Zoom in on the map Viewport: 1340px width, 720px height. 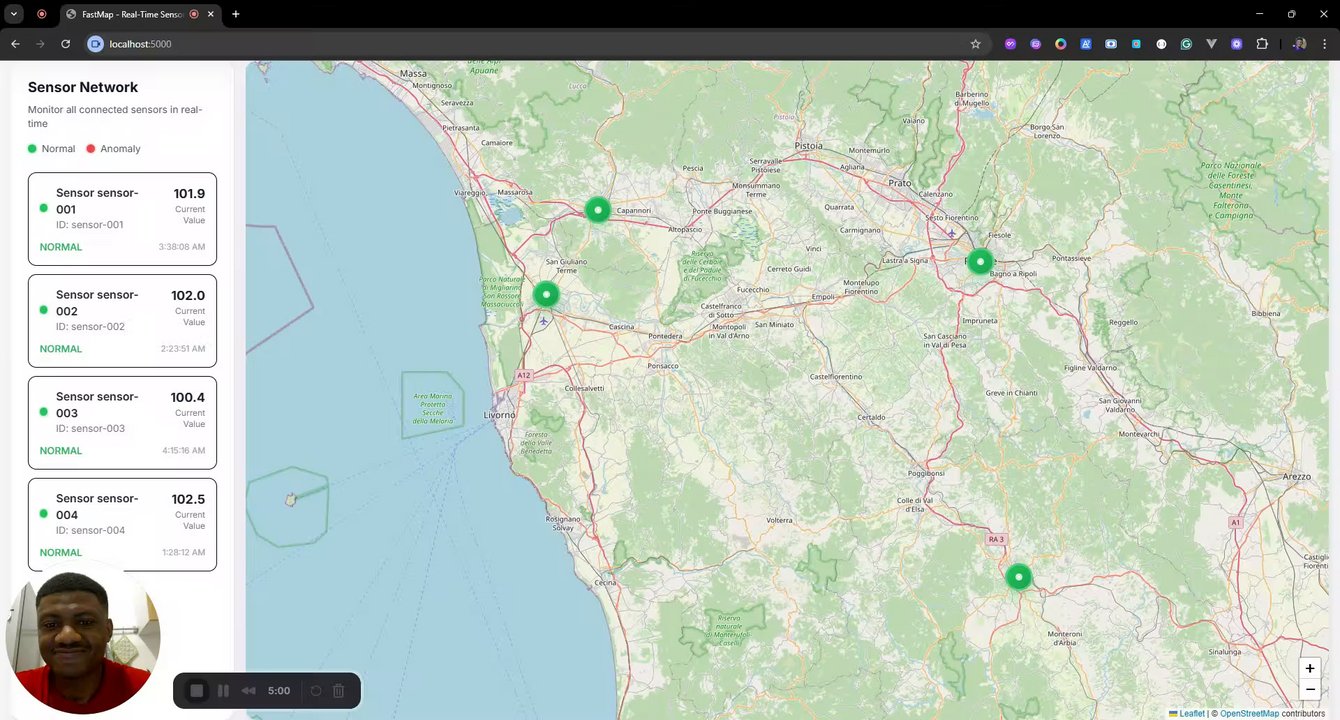(1310, 668)
